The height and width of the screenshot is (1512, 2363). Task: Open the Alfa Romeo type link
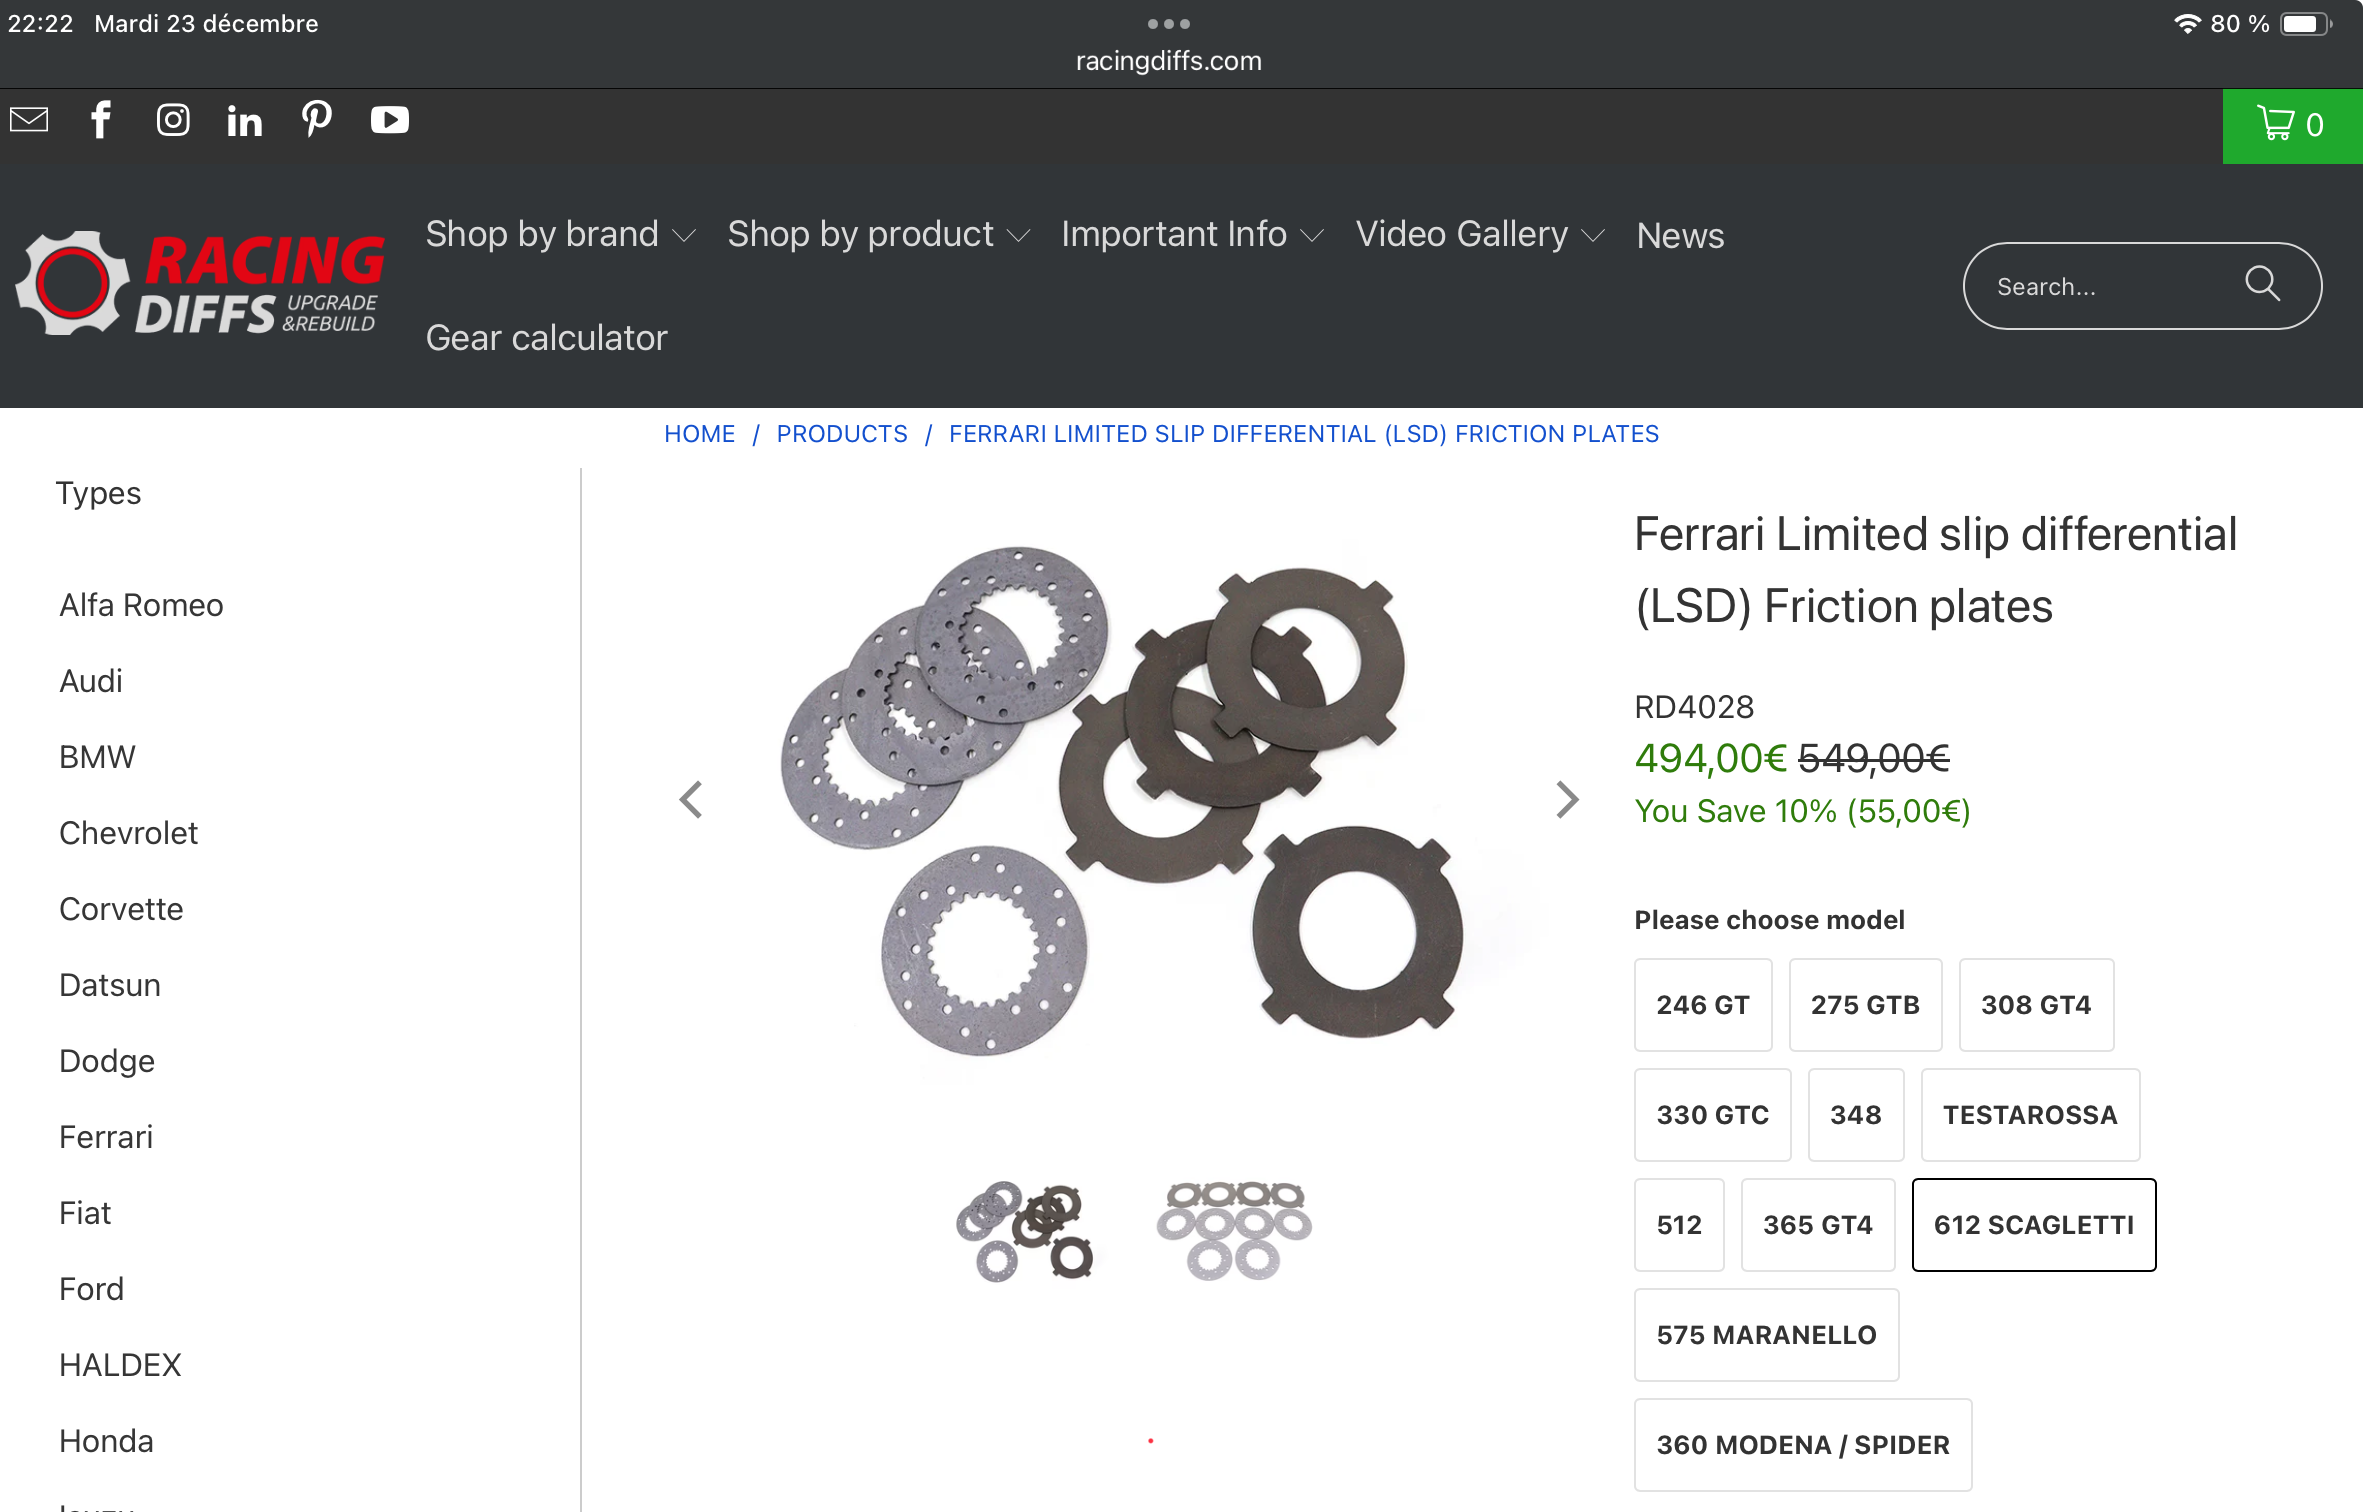tap(141, 605)
